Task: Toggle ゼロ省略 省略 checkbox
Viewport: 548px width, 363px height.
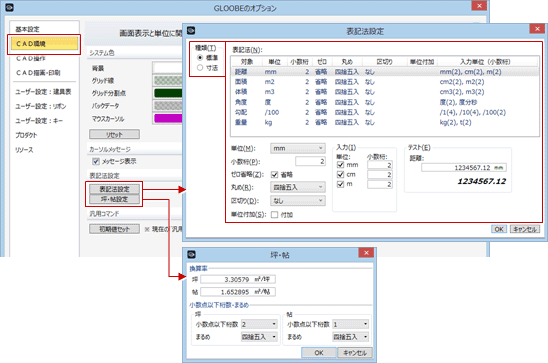Action: coord(274,174)
